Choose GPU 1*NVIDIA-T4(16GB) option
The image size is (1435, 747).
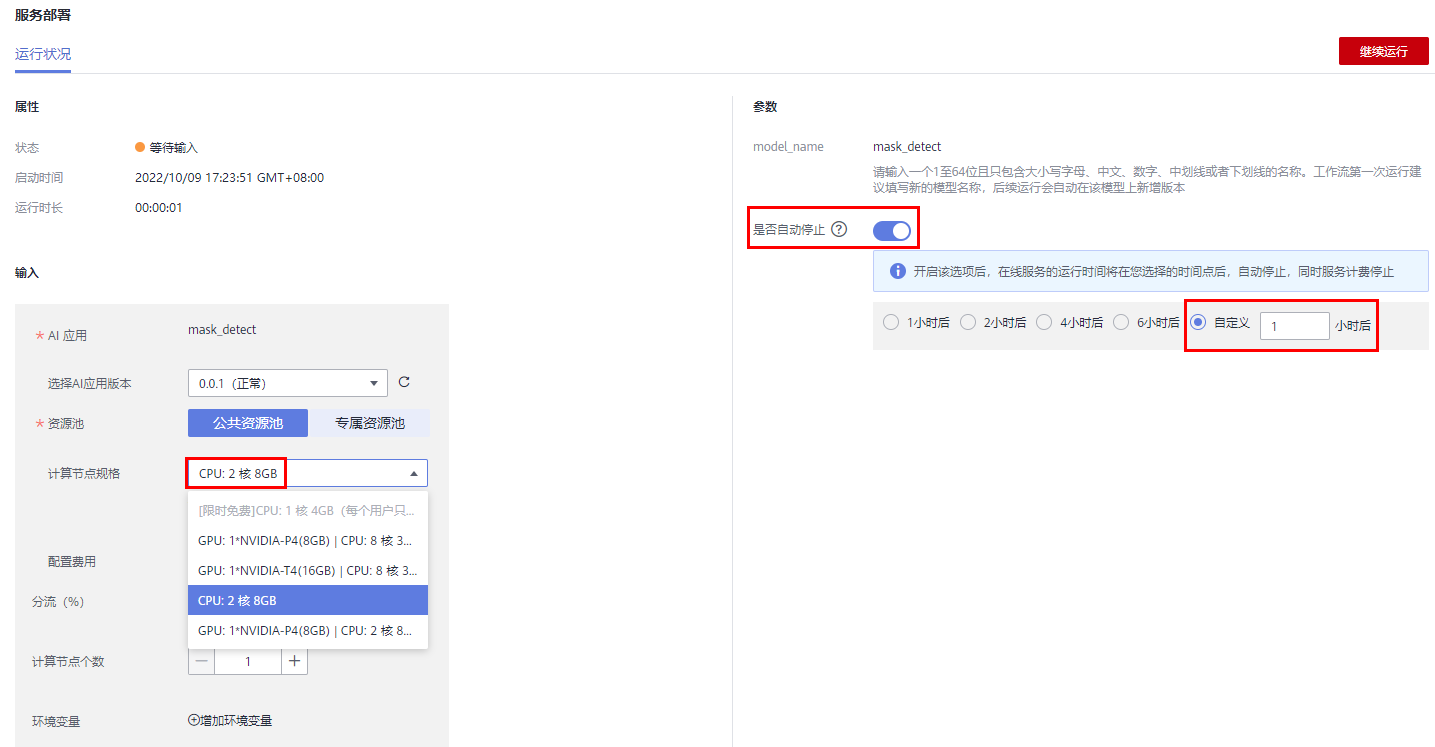307,570
